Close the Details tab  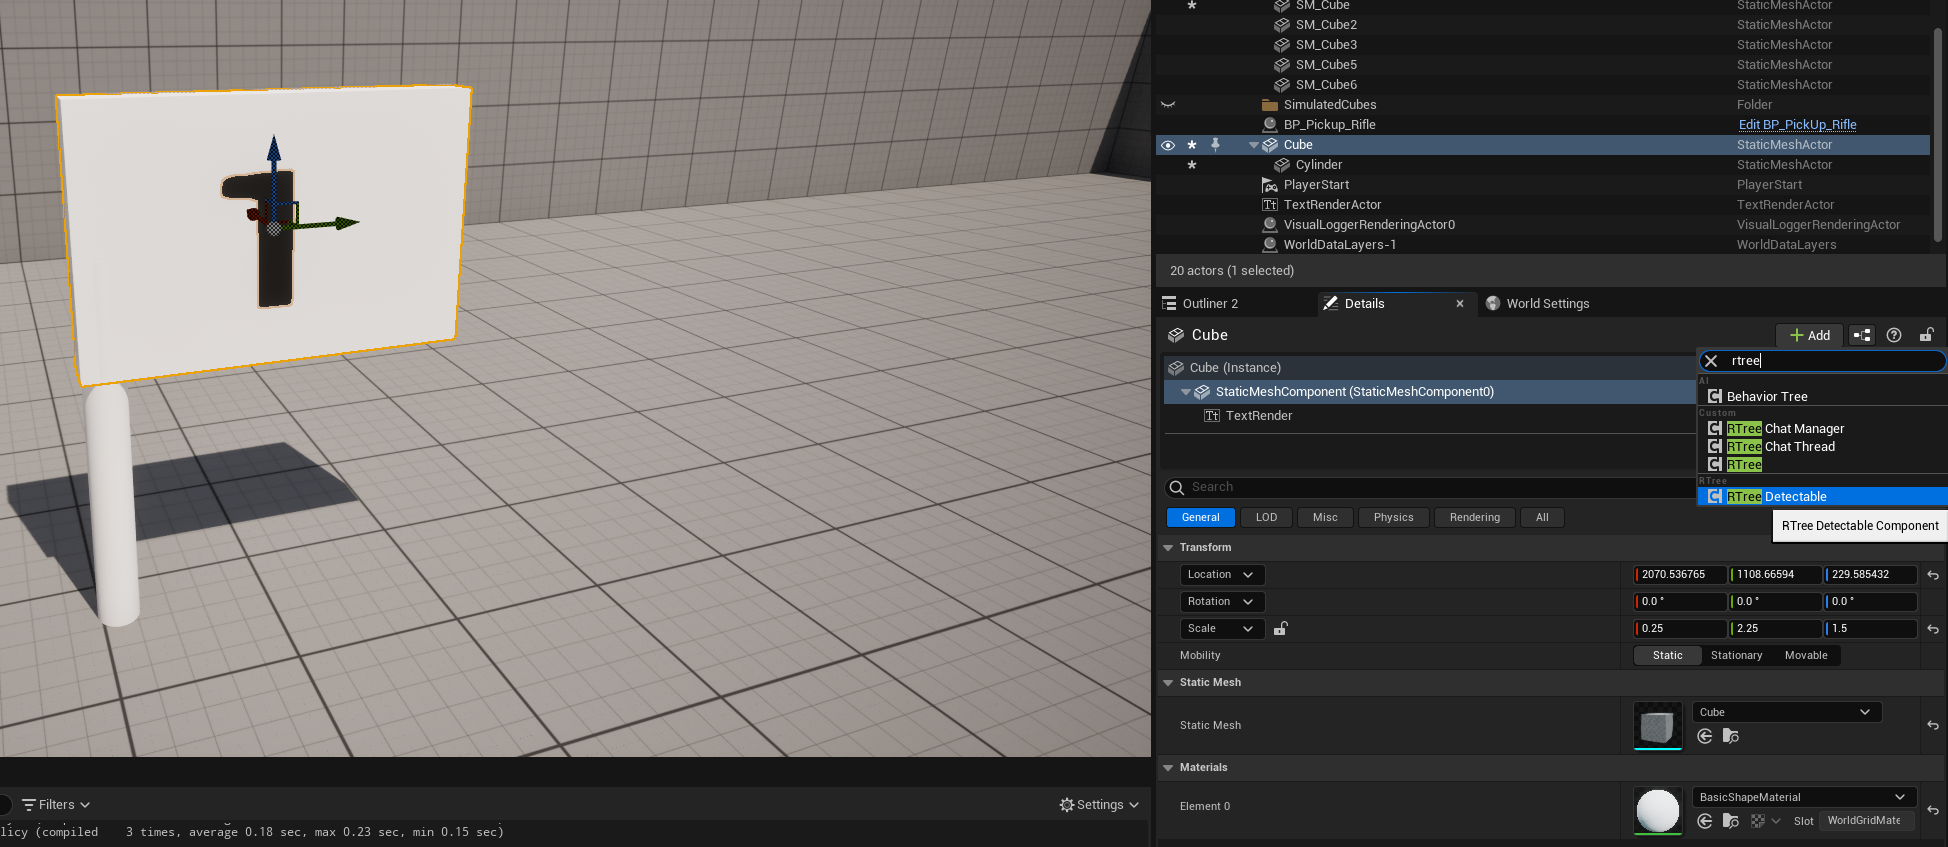pos(1460,304)
